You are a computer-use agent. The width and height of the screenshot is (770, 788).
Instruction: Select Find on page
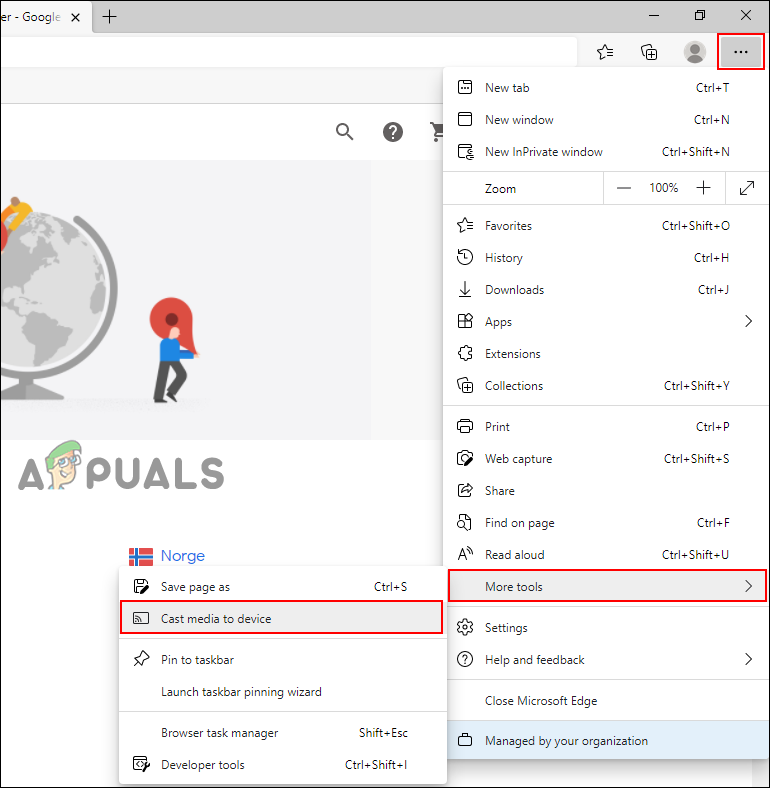606,523
